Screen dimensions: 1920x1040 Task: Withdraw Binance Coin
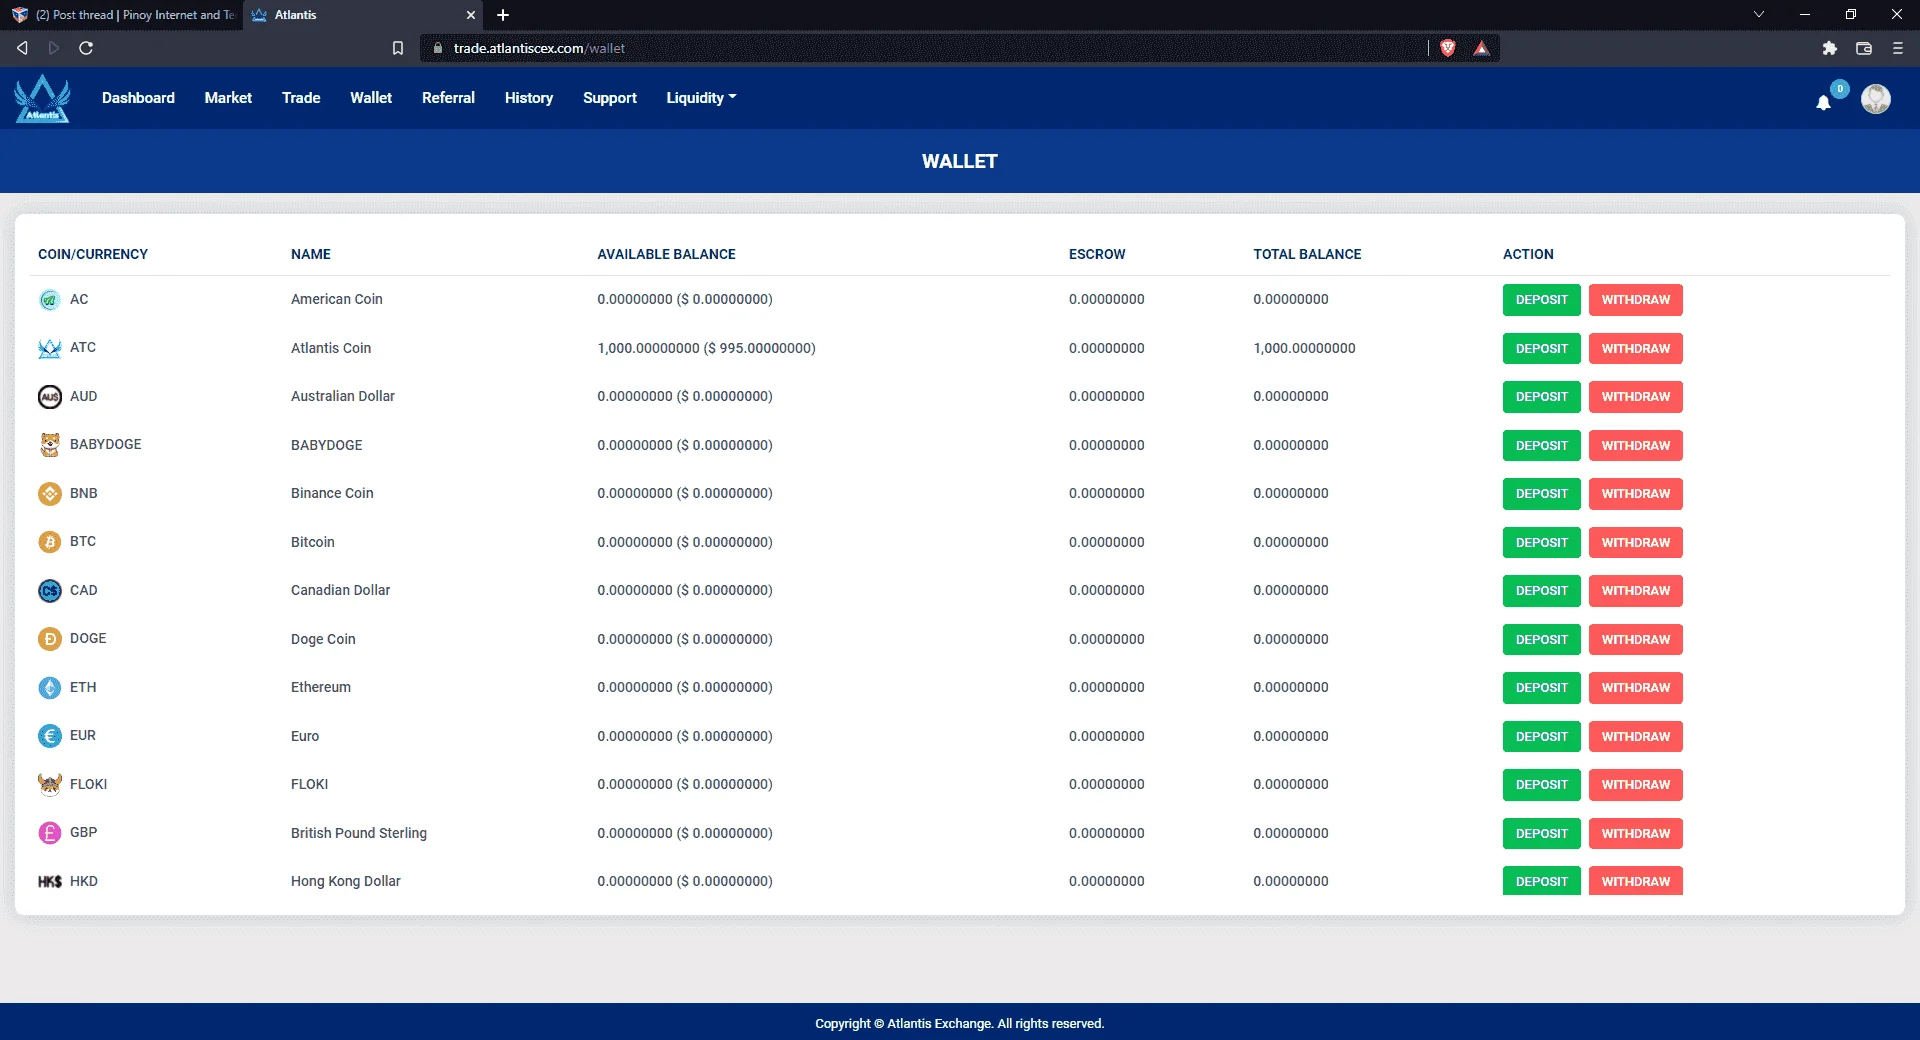[x=1635, y=494]
